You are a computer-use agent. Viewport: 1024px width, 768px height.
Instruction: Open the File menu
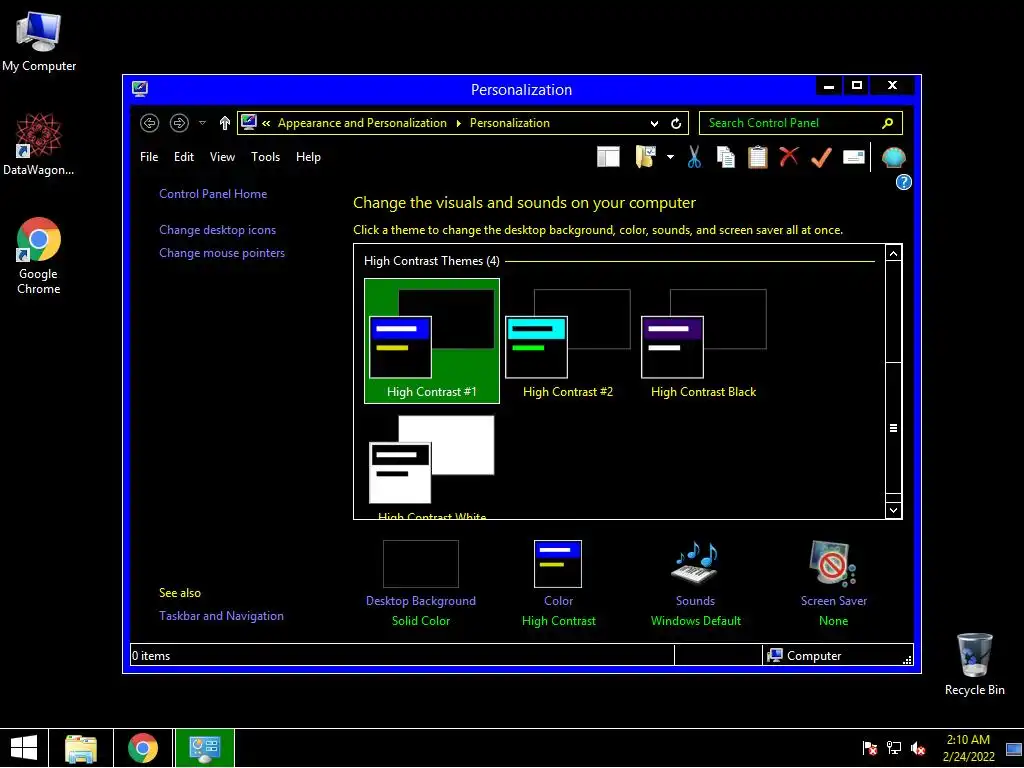pos(149,157)
